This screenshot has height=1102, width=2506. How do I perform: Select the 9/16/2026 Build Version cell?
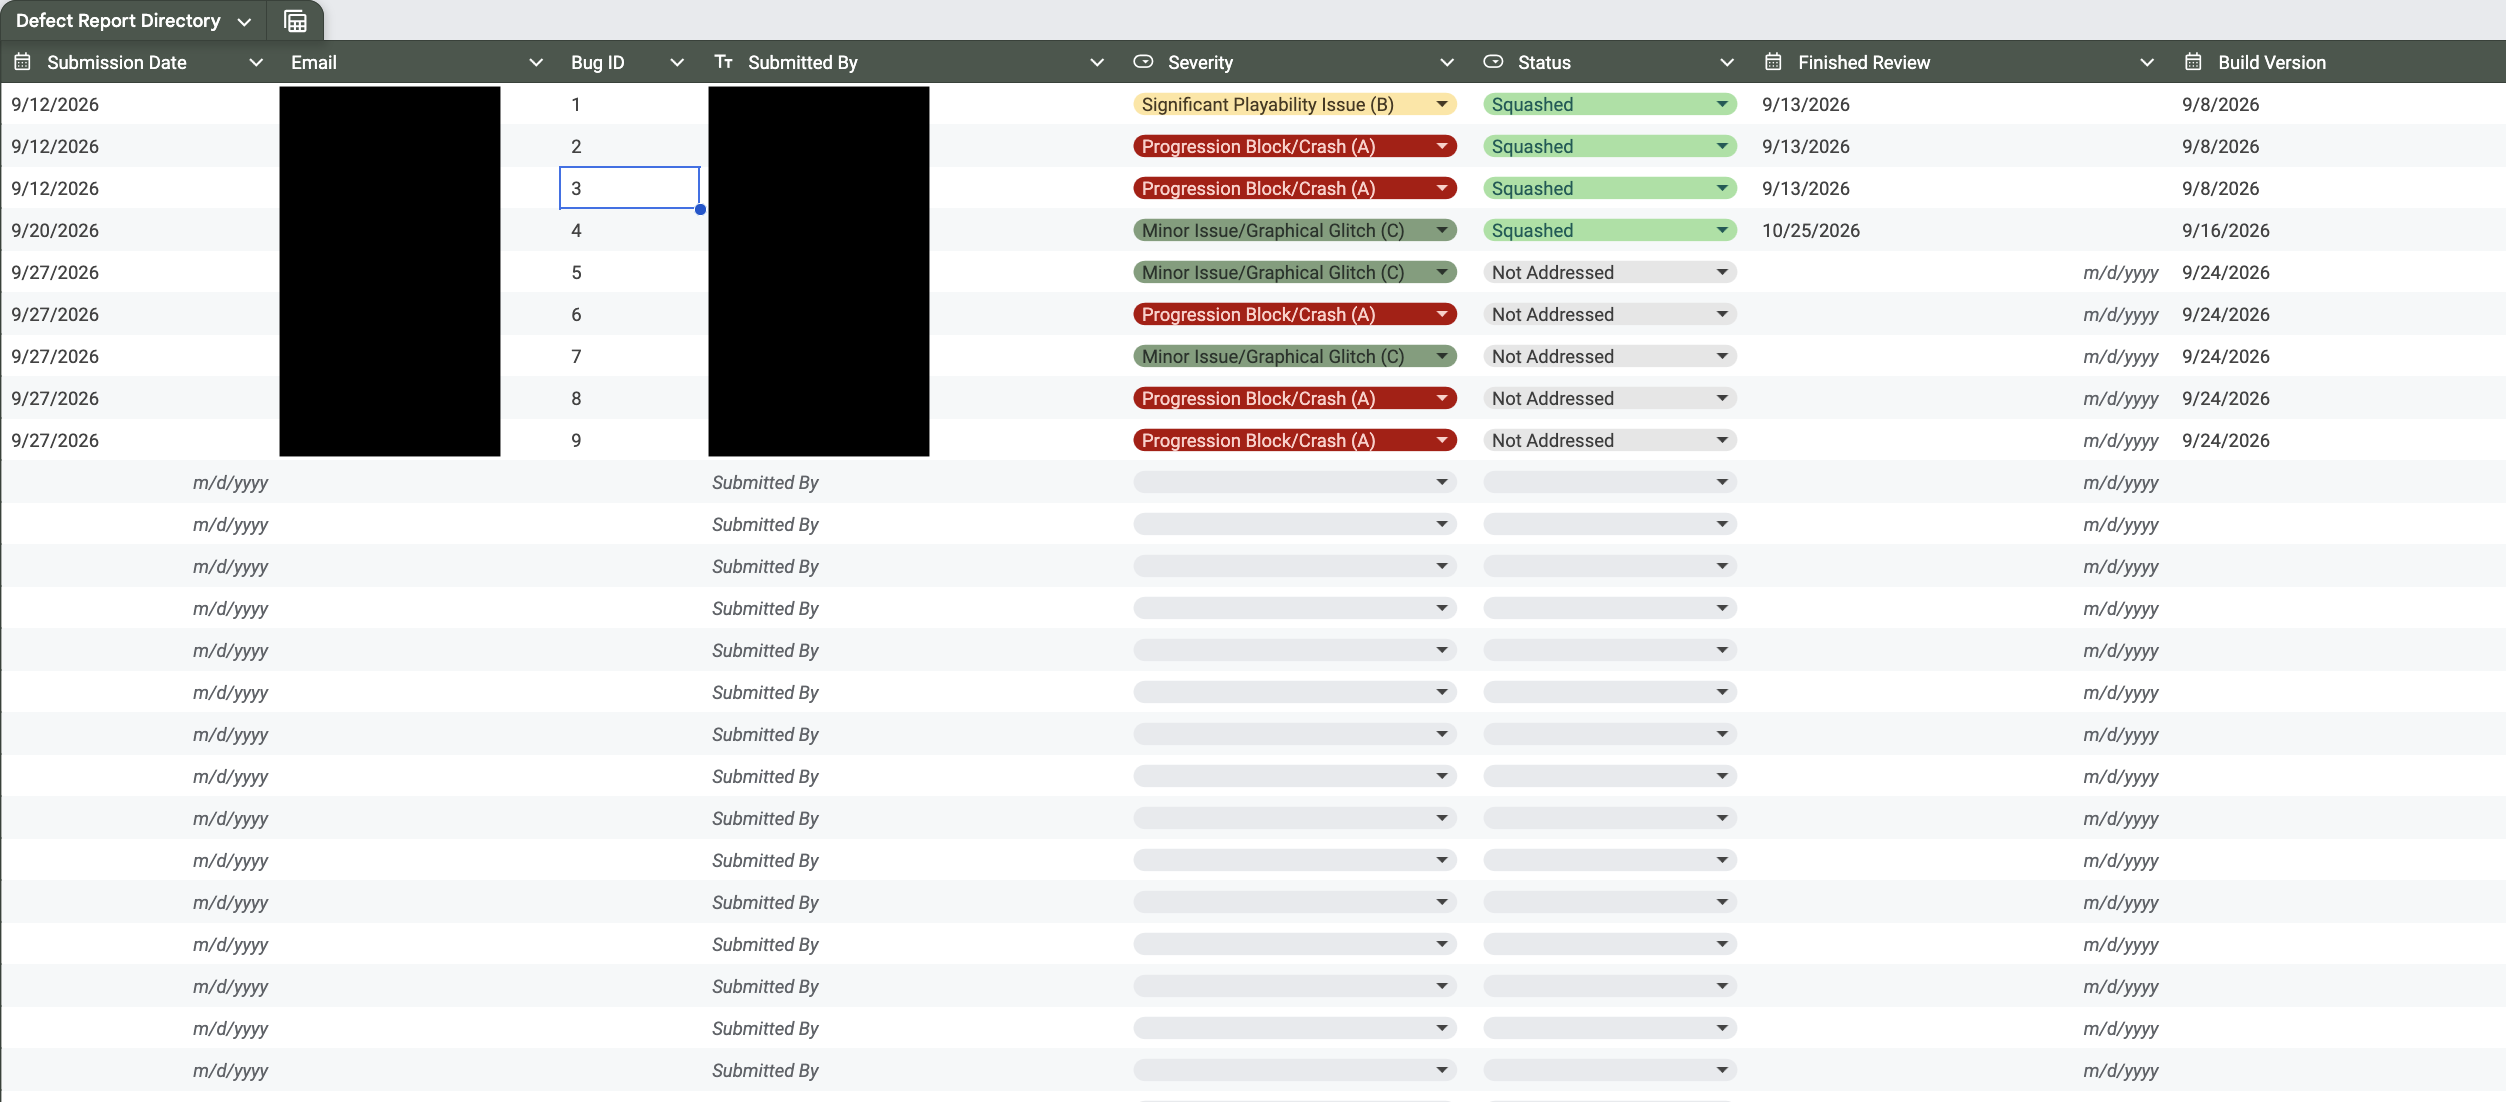click(2338, 230)
